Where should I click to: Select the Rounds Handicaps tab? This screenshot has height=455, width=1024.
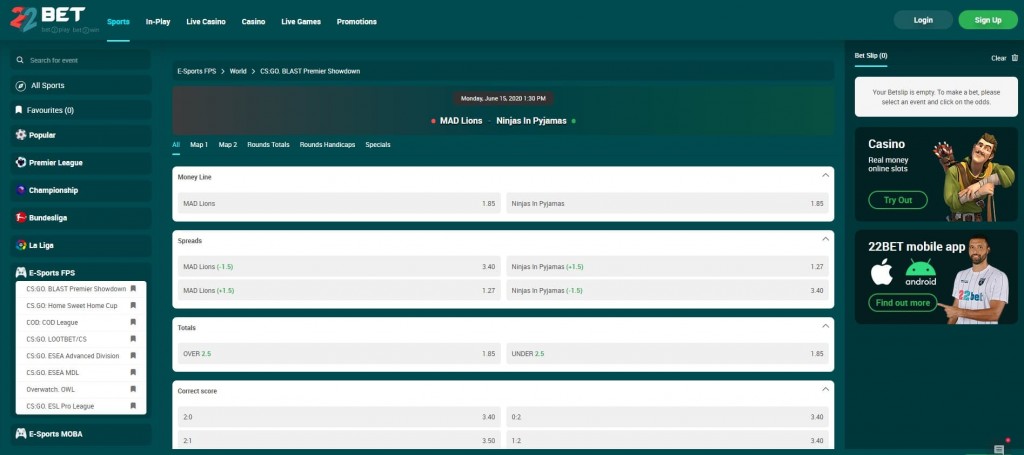coord(327,145)
